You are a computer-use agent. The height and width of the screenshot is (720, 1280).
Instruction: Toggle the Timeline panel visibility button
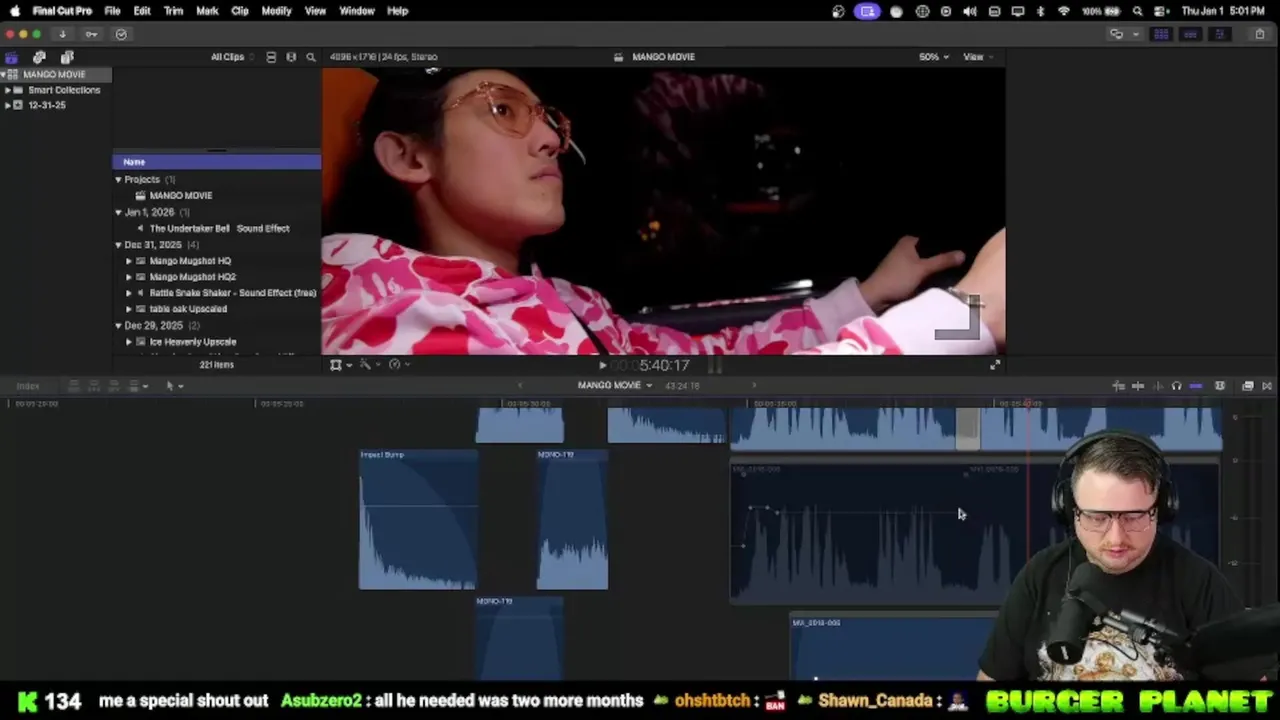[x=1190, y=34]
